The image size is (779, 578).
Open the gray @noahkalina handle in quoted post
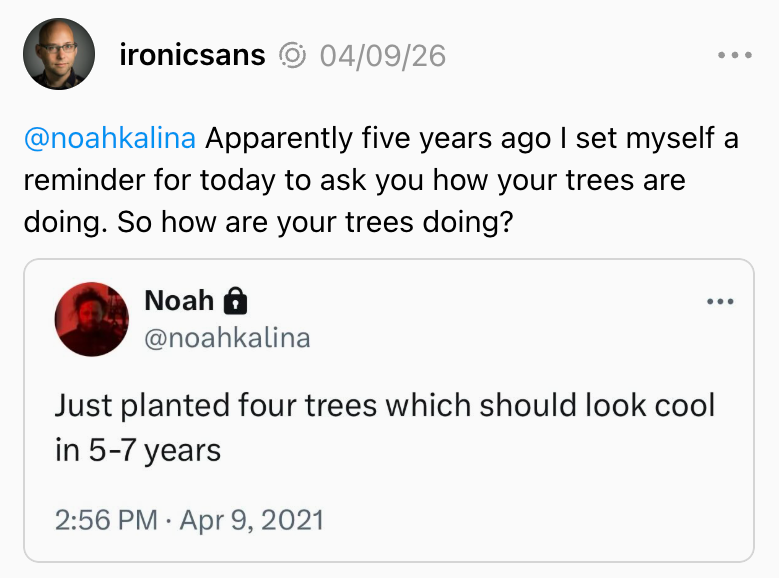click(228, 338)
